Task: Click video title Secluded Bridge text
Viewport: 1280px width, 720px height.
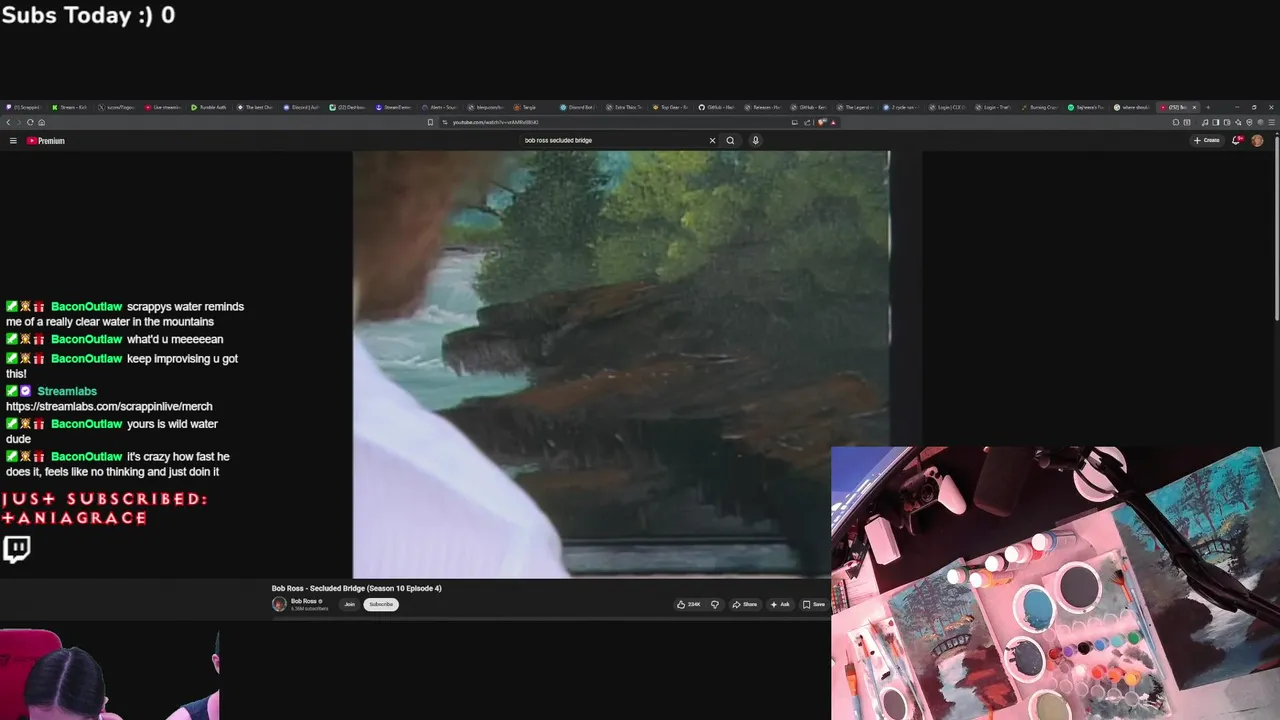Action: click(x=356, y=588)
